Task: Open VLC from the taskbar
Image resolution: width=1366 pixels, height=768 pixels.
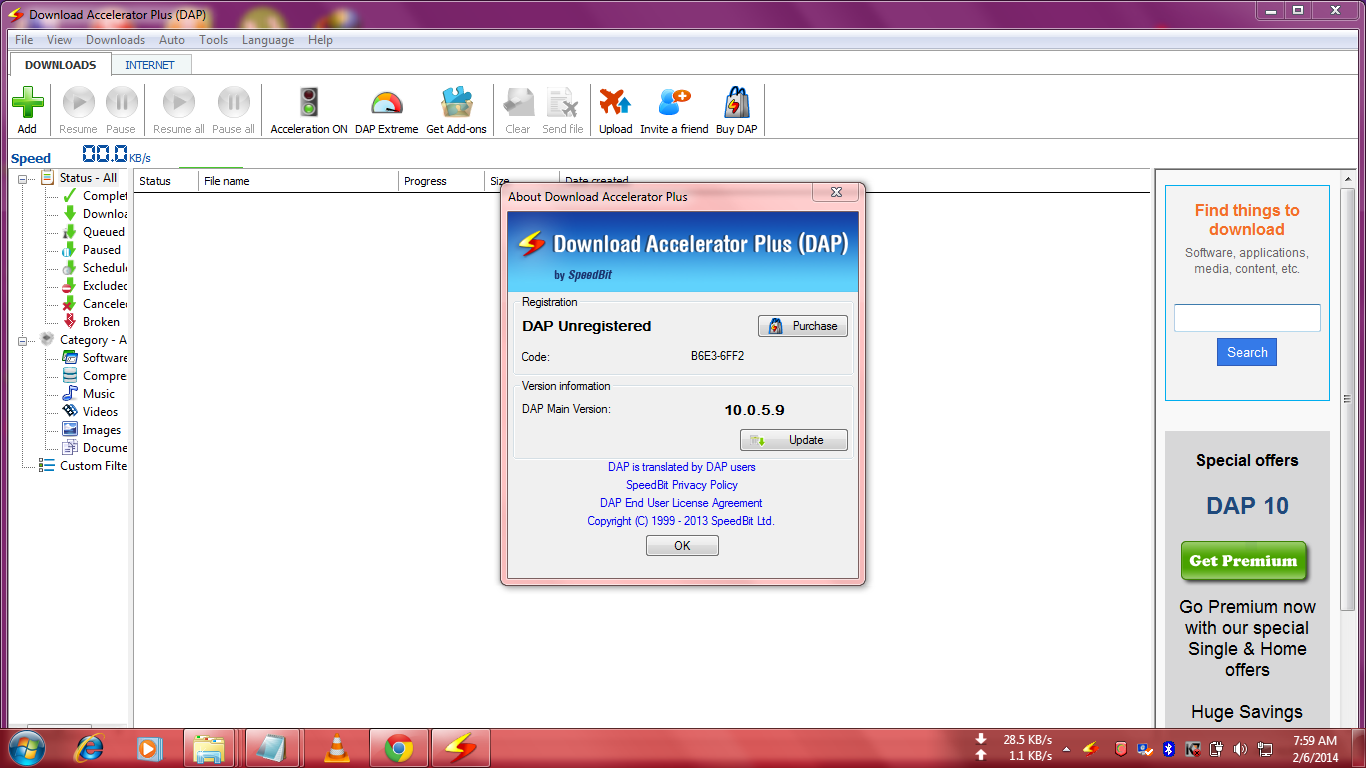Action: point(335,747)
